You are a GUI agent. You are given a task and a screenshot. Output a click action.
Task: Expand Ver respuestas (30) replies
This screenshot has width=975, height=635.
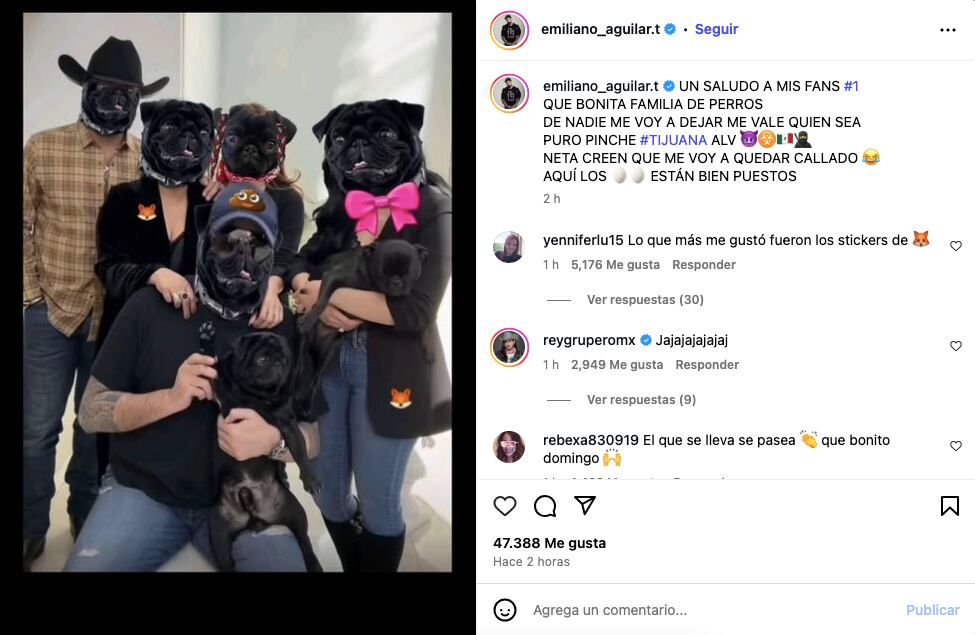pyautogui.click(x=645, y=300)
